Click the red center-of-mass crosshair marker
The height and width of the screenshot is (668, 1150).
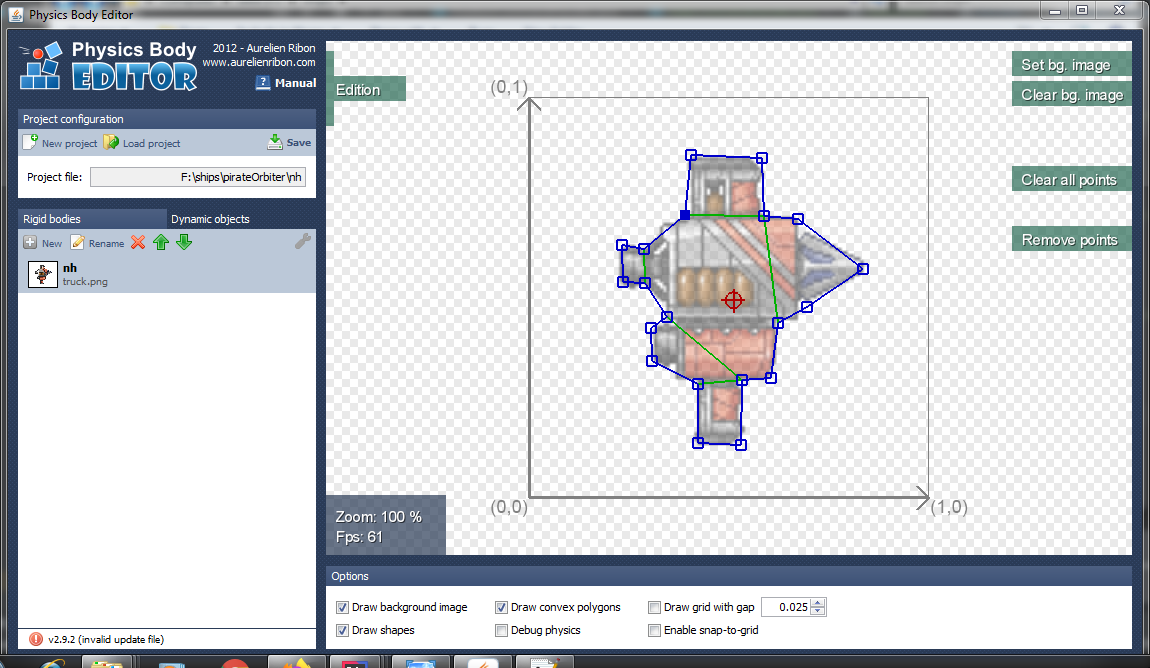coord(733,300)
